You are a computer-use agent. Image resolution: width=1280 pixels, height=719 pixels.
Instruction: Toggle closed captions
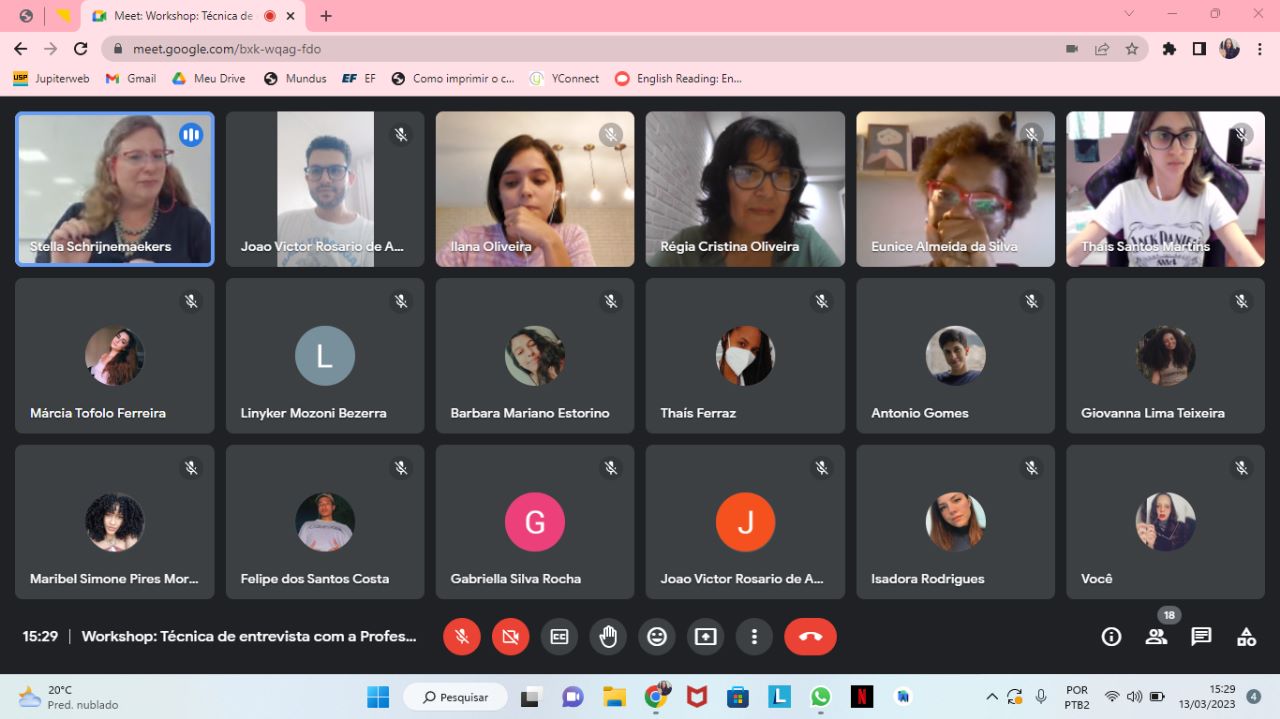pos(559,636)
